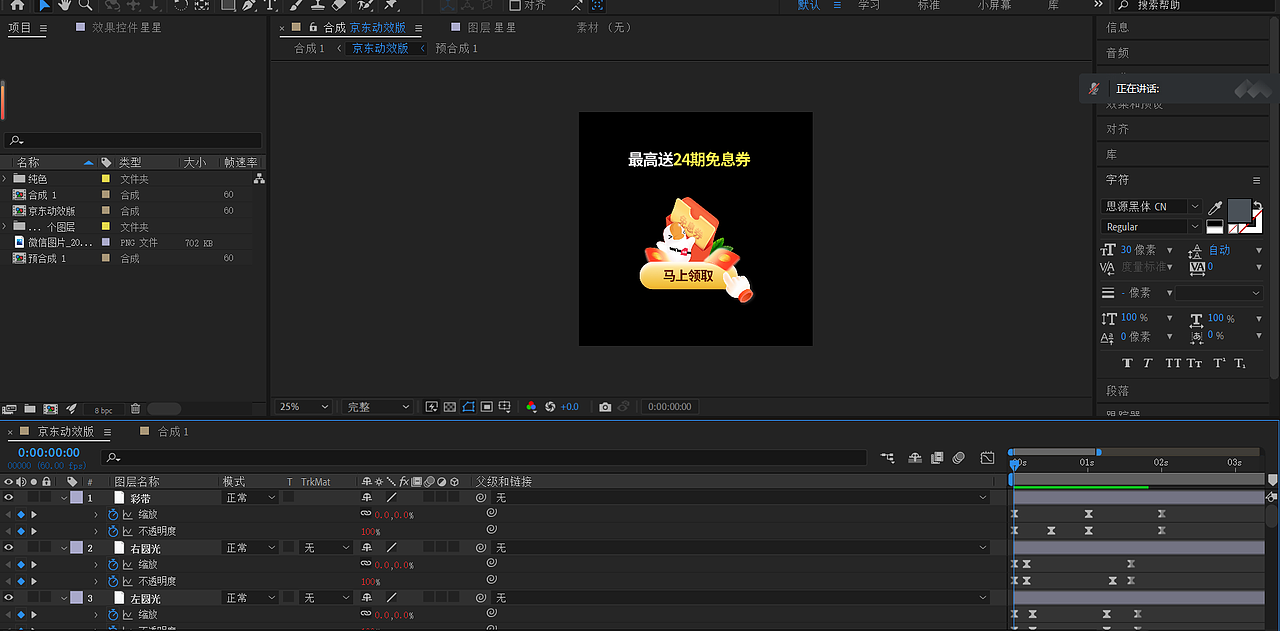Select the Zoom magnifier tool
The image size is (1280, 631).
point(86,4)
